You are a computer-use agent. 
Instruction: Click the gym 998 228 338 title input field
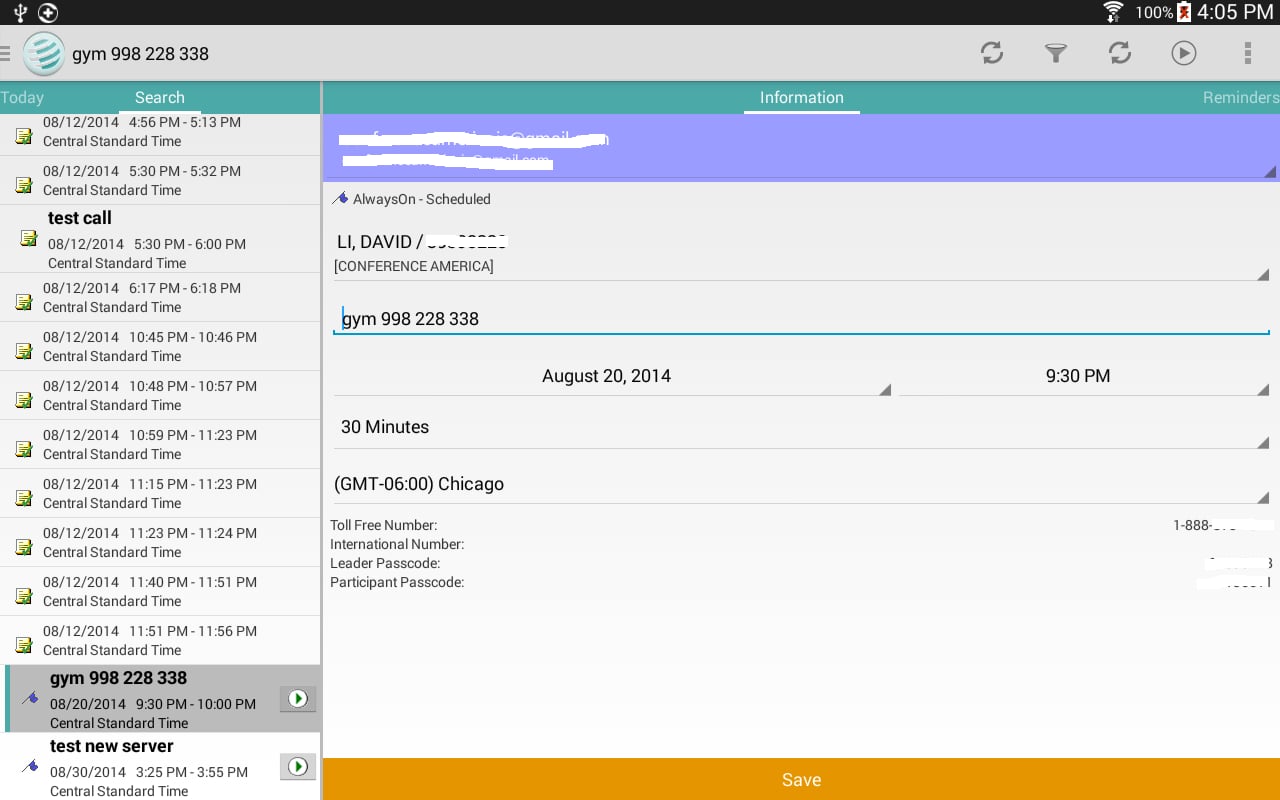802,319
